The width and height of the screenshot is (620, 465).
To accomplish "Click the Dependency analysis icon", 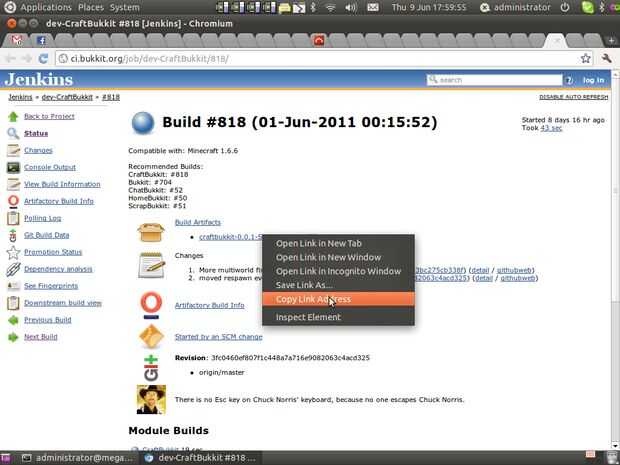I will coord(13,269).
